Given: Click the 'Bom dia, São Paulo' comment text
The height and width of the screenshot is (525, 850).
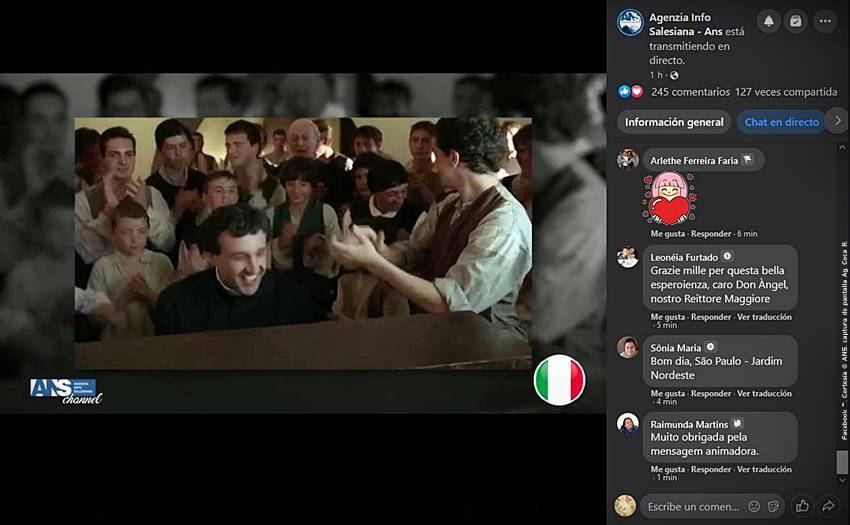Looking at the screenshot, I should pos(716,368).
